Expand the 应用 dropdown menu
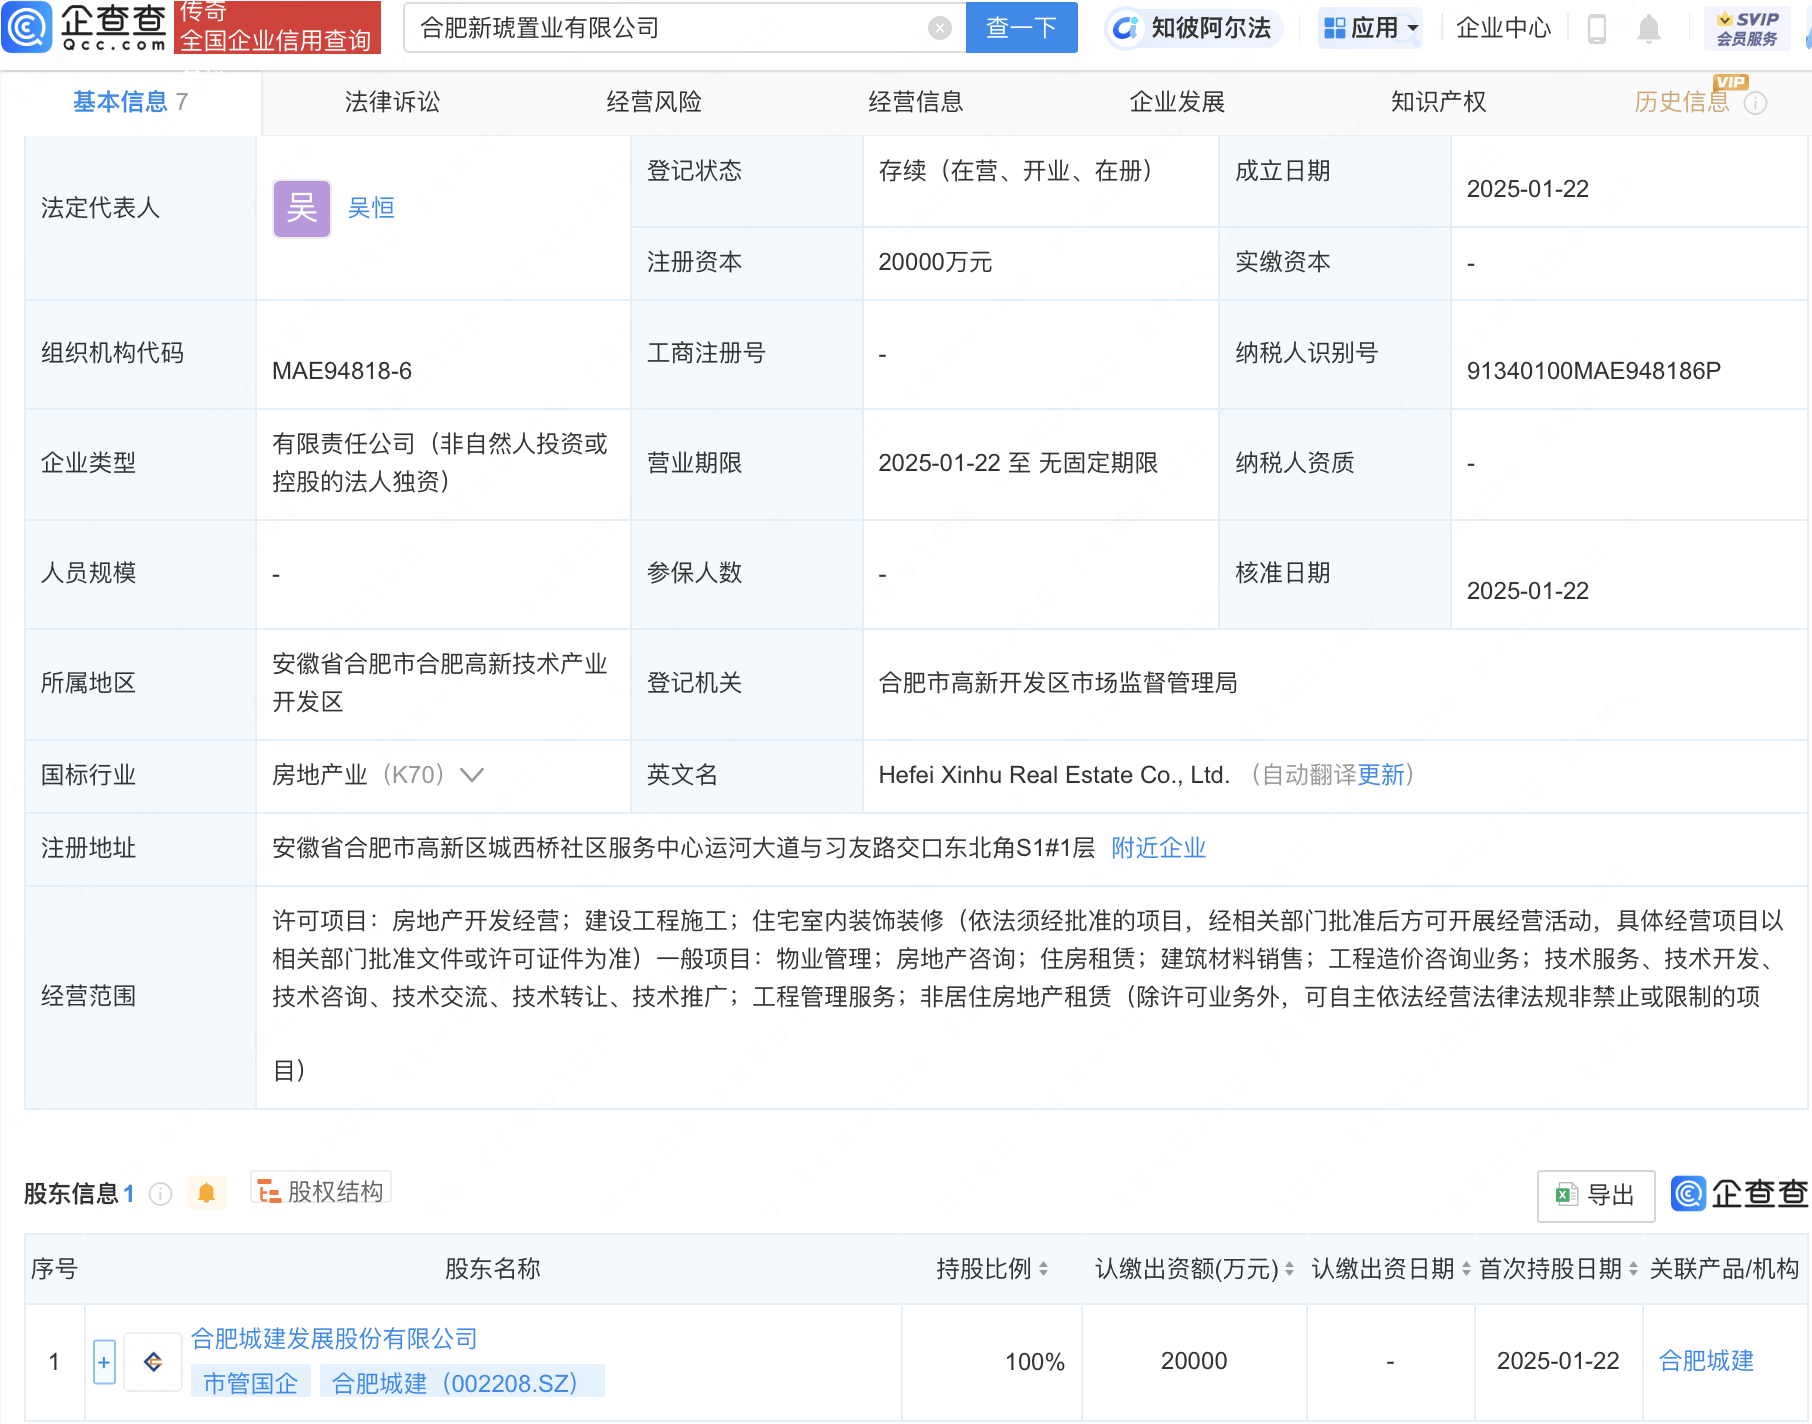Viewport: 1812px width, 1424px height. [x=1371, y=28]
